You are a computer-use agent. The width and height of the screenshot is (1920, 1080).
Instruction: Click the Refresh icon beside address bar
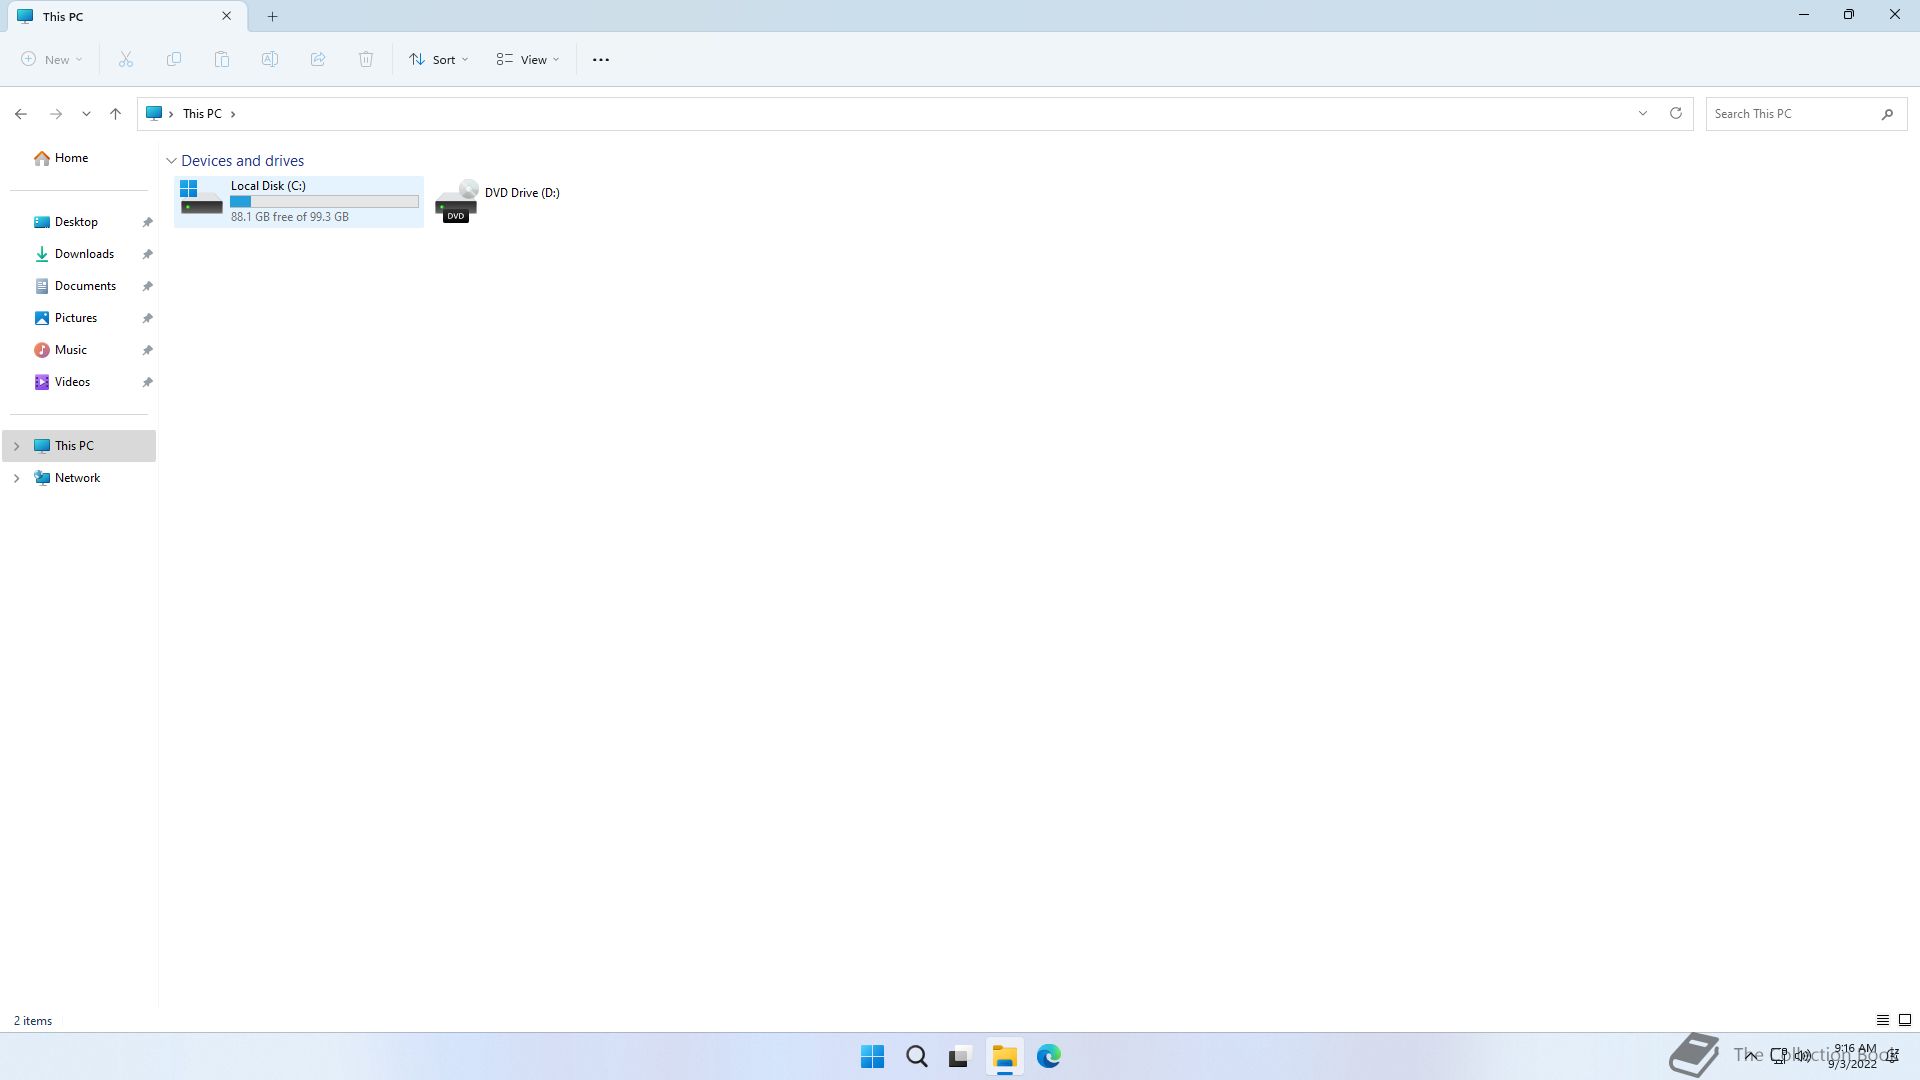[x=1676, y=113]
